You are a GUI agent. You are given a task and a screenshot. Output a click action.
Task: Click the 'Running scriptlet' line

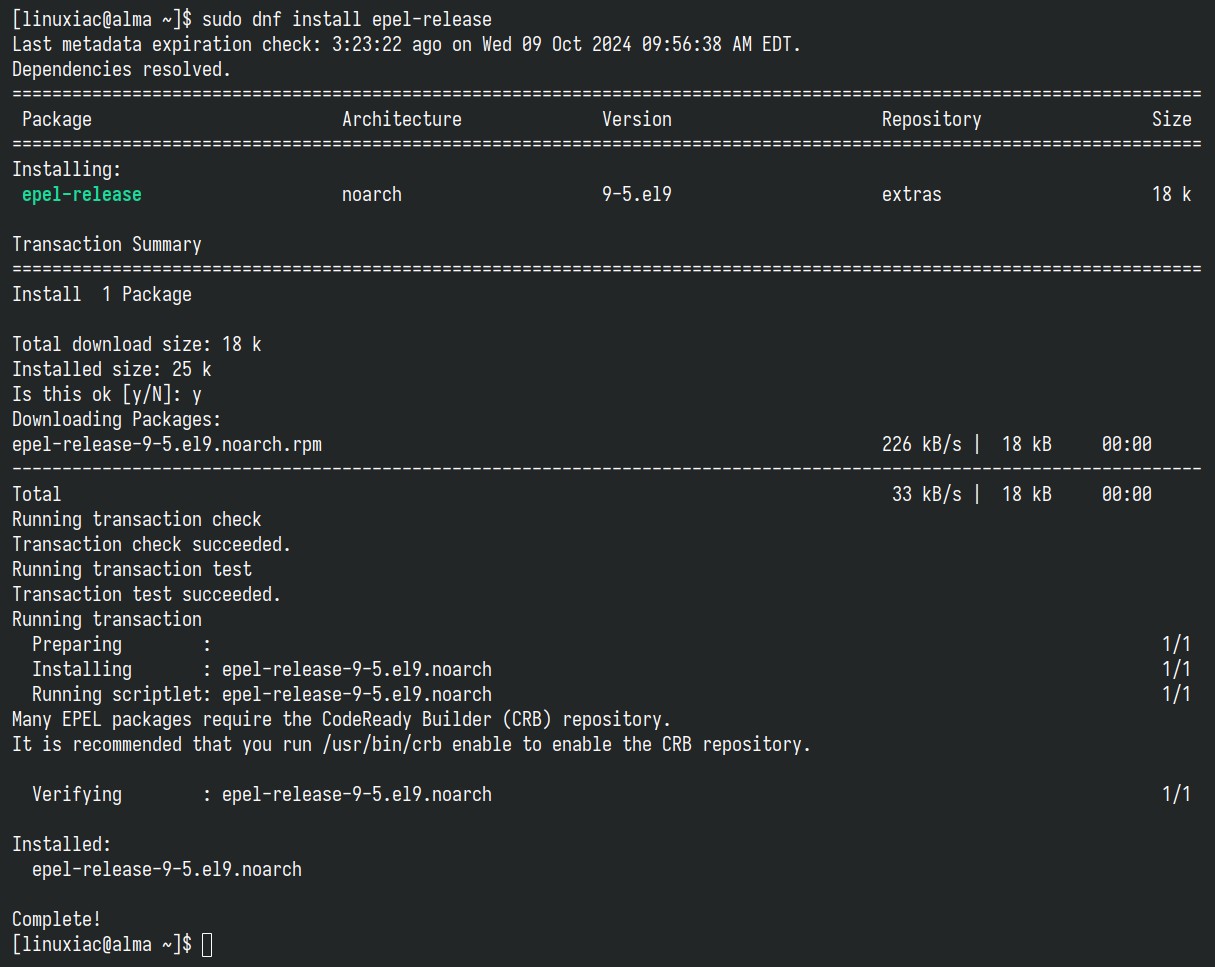(611, 694)
